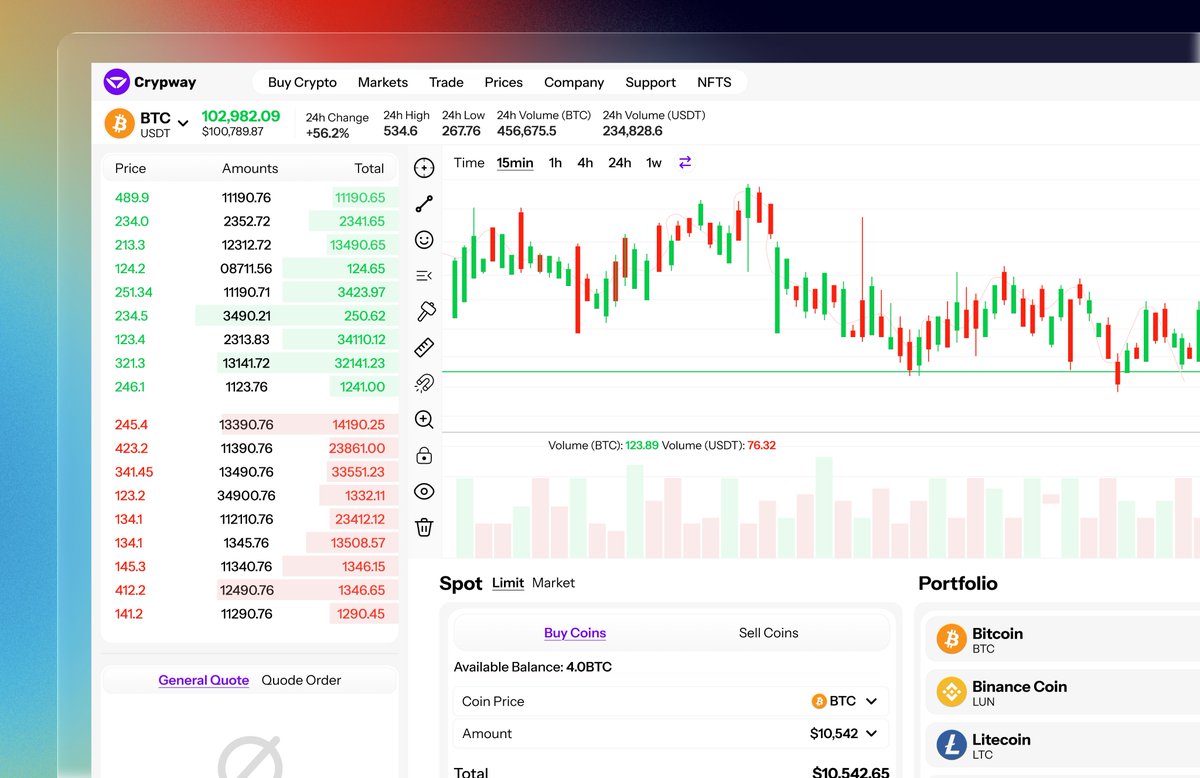
Task: Click the 251.34 buy order price
Action: point(134,292)
